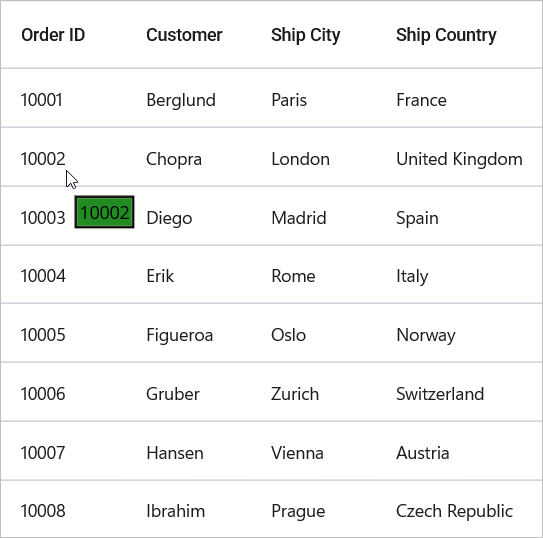Select the Switzerland country cell
This screenshot has height=538, width=543.
[440, 394]
